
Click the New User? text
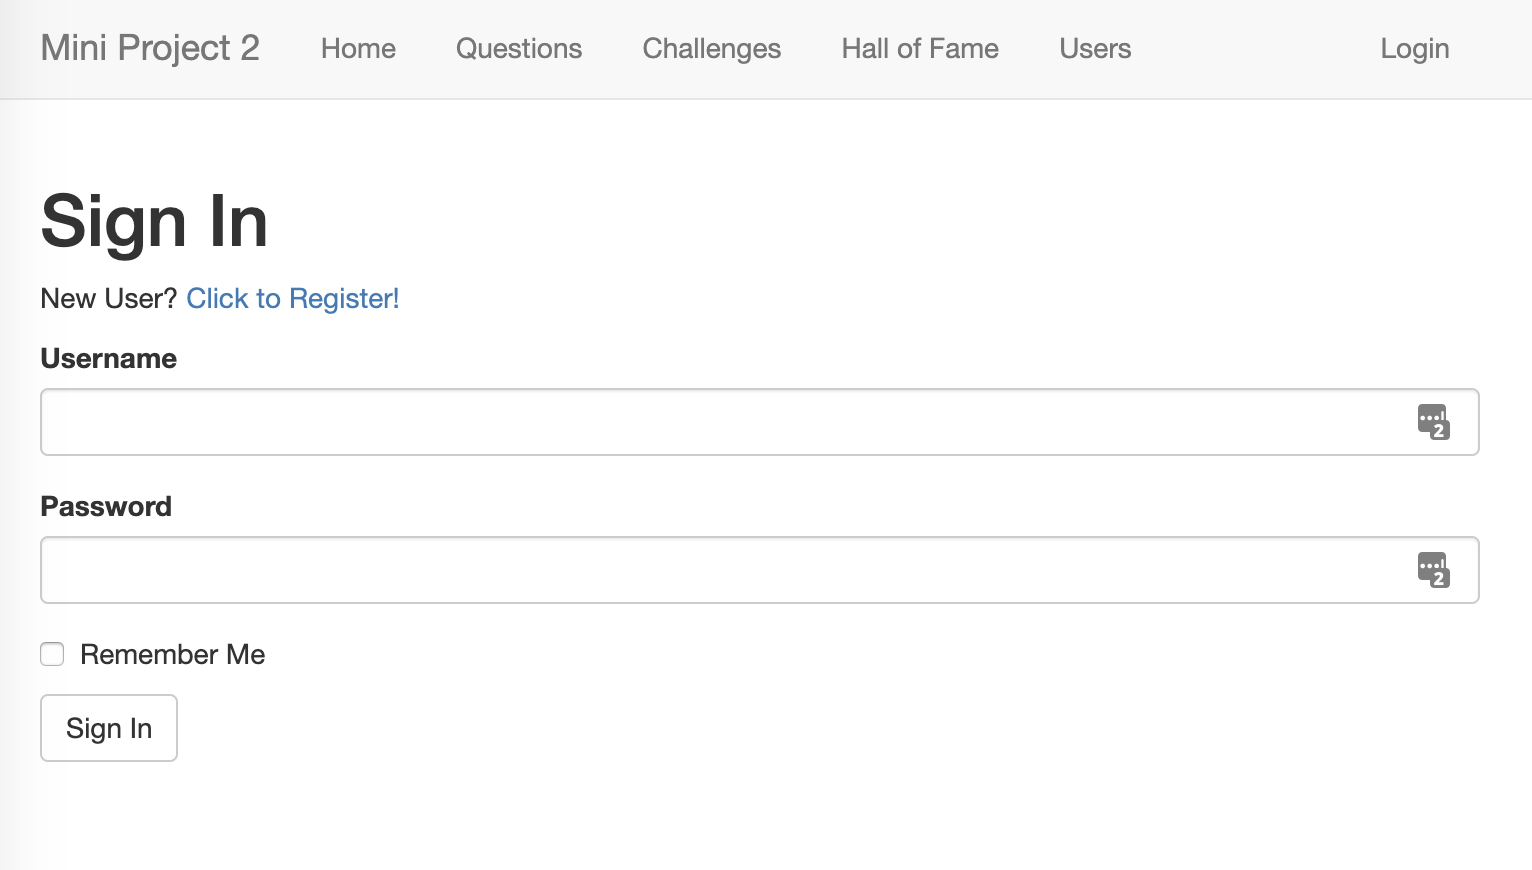108,298
